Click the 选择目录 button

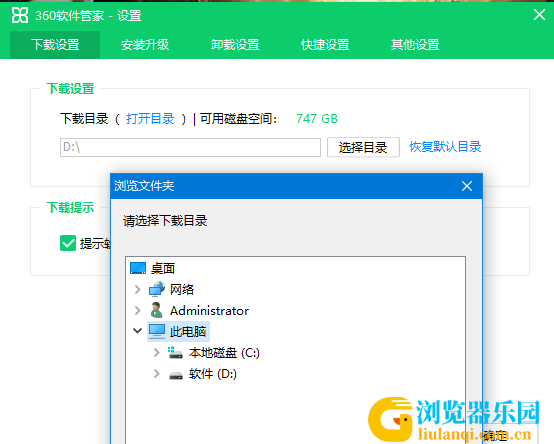tap(363, 147)
